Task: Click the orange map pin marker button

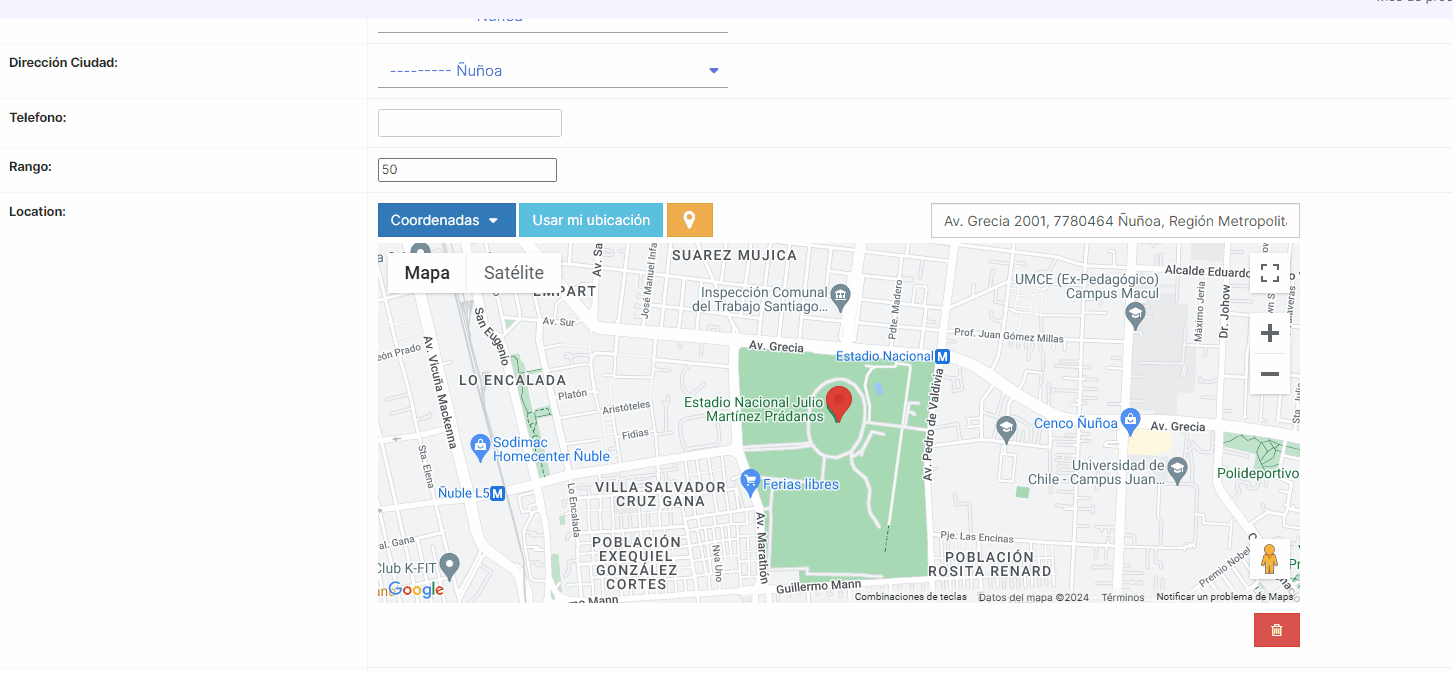Action: (x=689, y=220)
